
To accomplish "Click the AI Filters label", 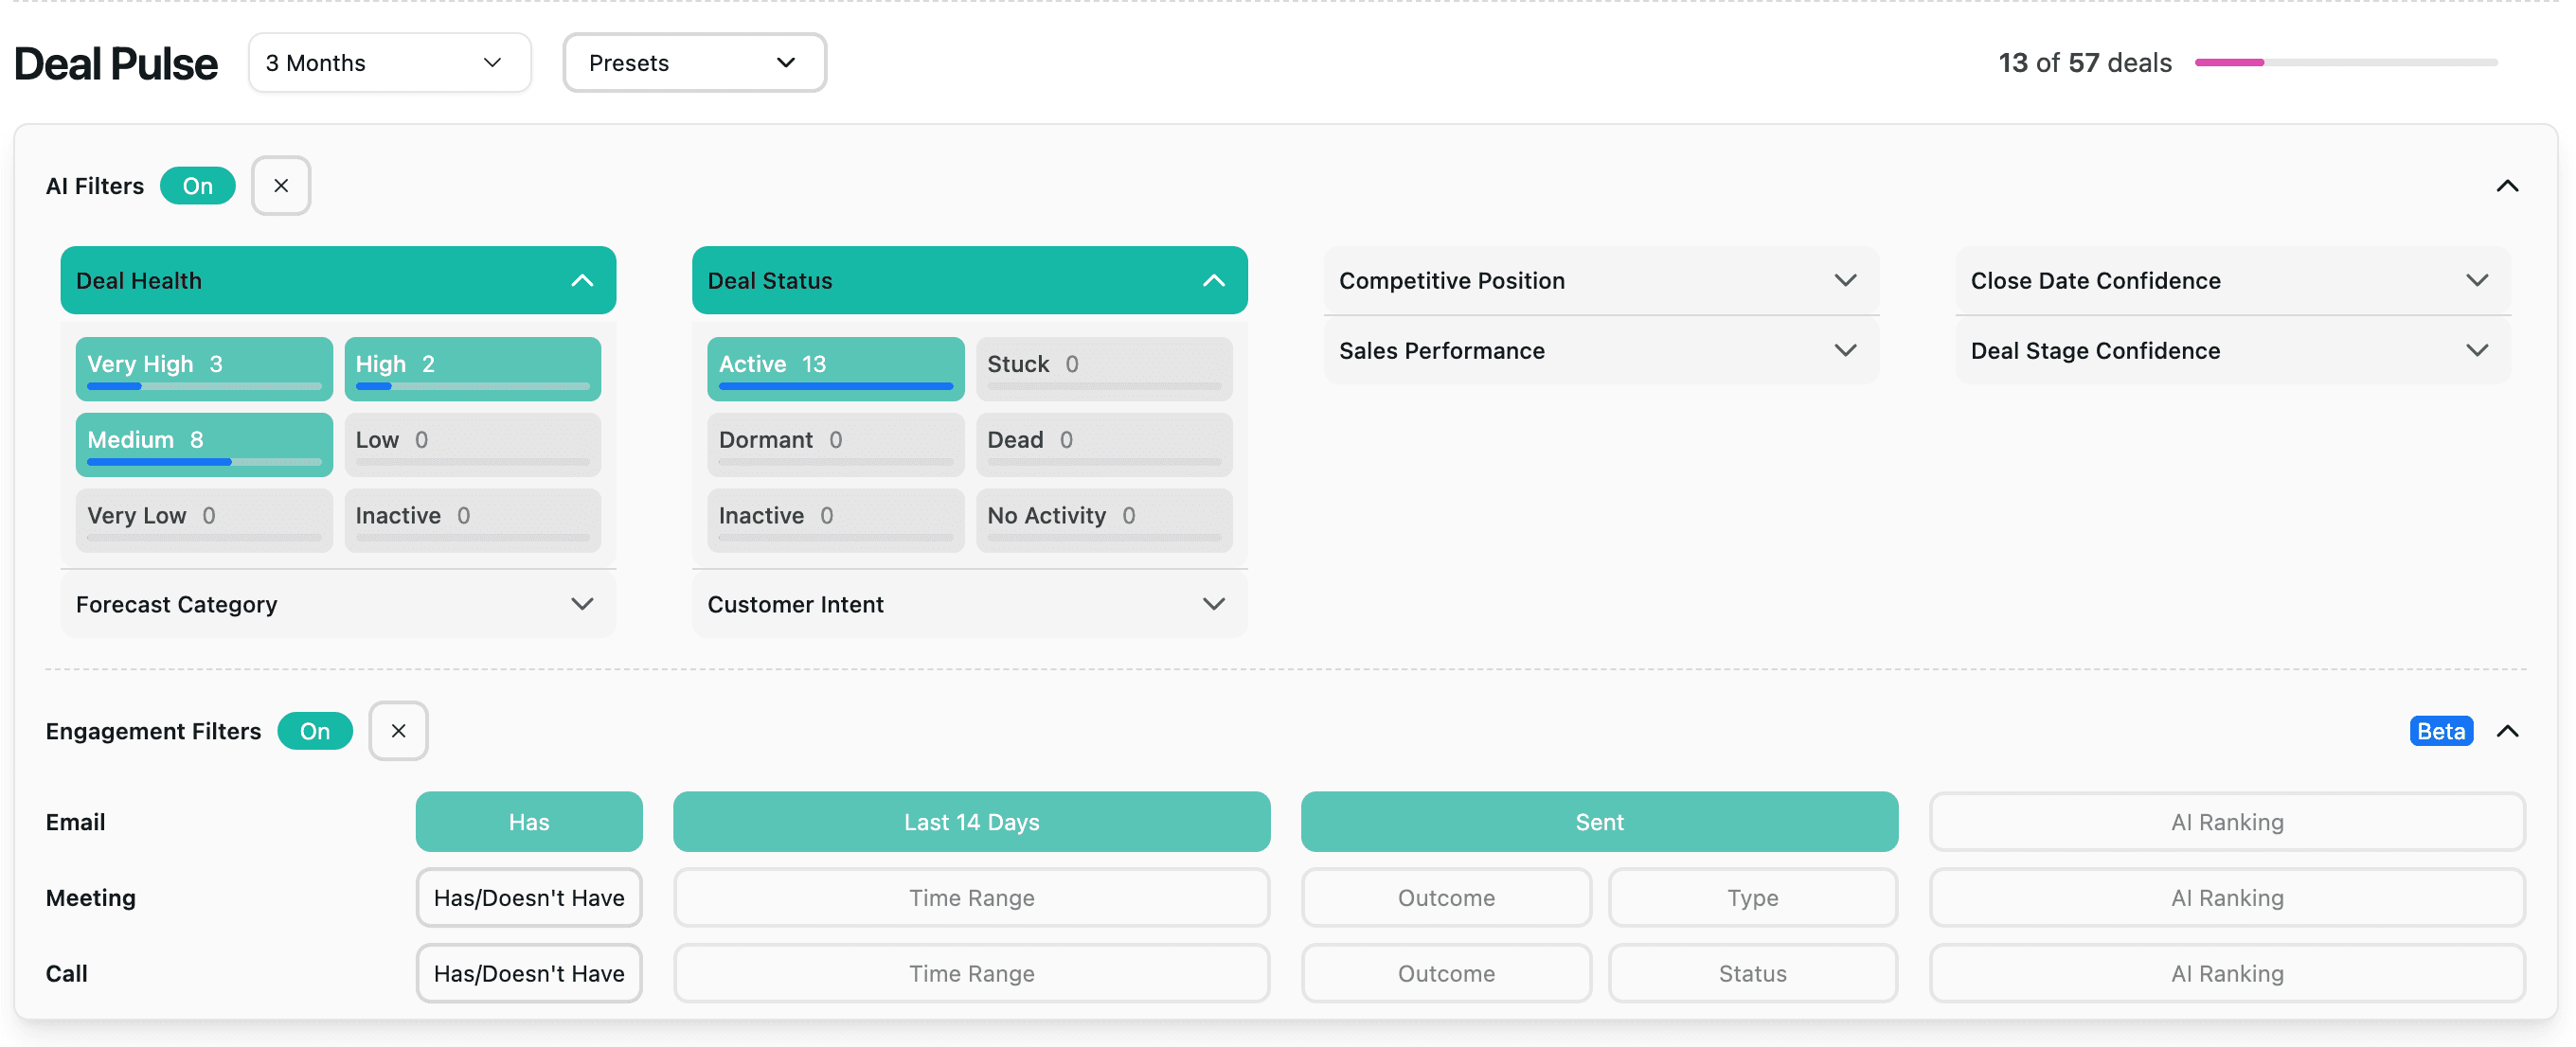I will click(x=95, y=186).
